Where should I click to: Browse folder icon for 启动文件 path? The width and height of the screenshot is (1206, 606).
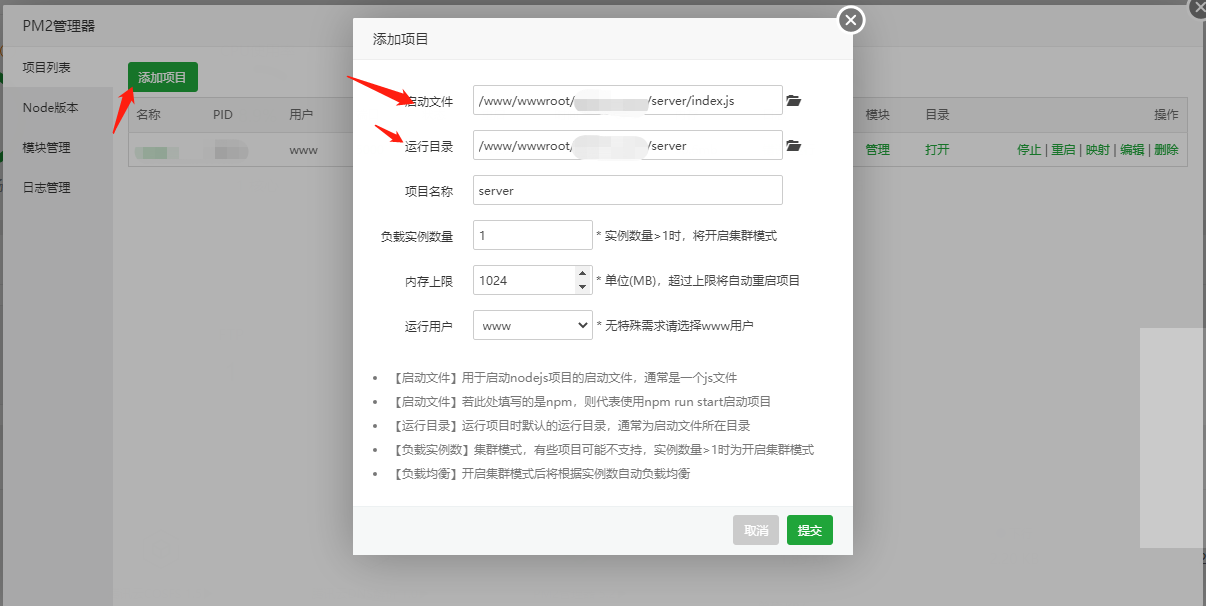[x=794, y=101]
